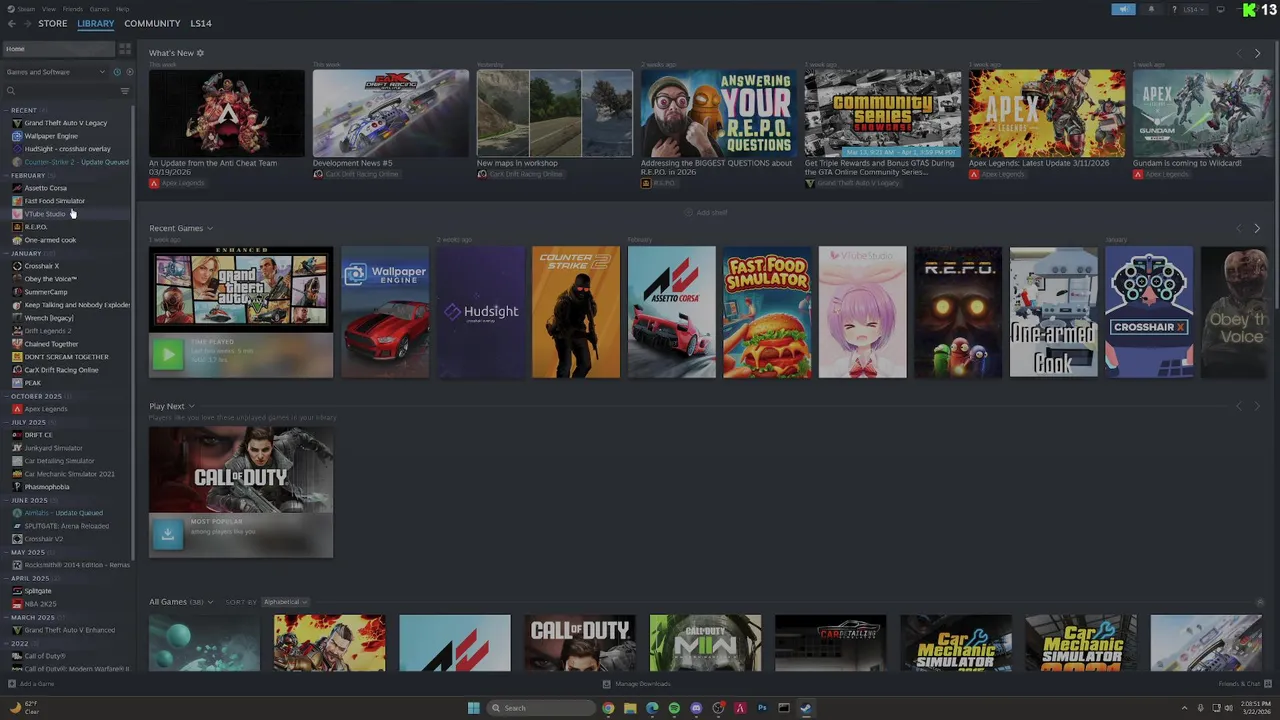Screen dimensions: 1280x720
Task: Open Chrome from Windows taskbar
Action: (608, 708)
